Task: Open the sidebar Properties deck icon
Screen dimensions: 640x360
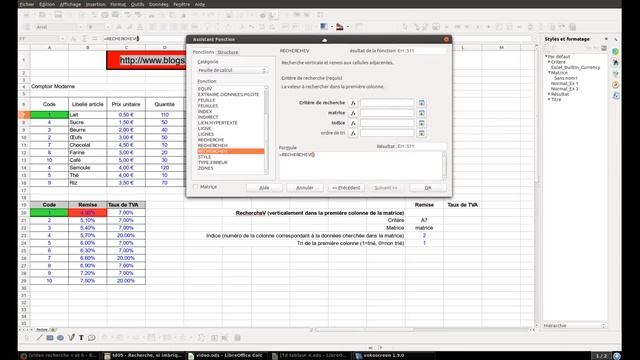Action: pyautogui.click(x=616, y=52)
